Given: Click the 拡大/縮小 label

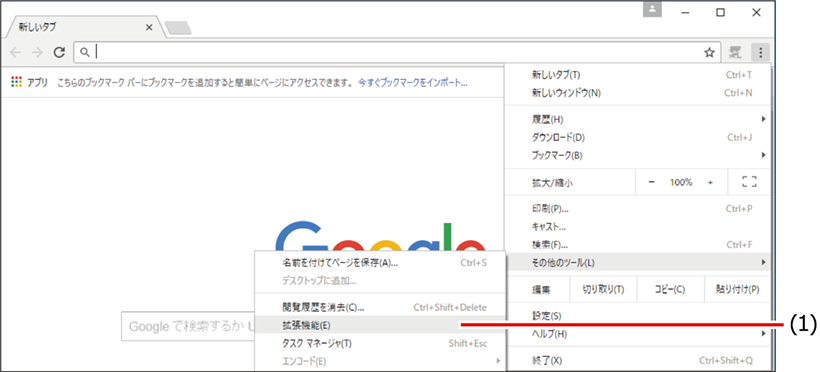Looking at the screenshot, I should (x=553, y=183).
